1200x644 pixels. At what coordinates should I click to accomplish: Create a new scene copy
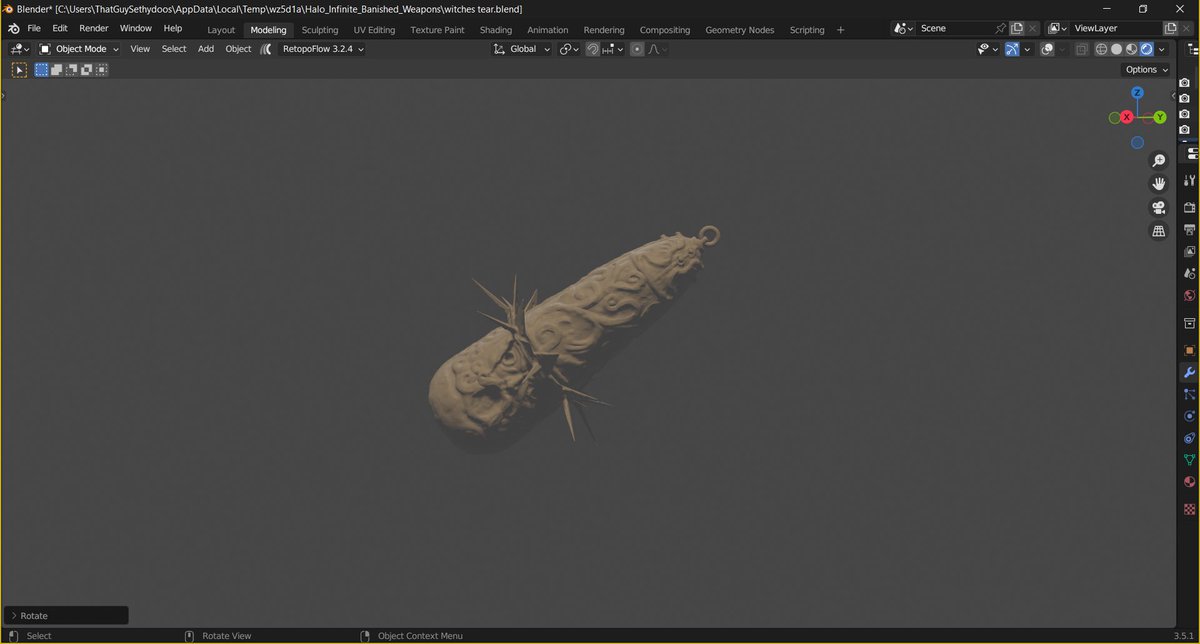[1017, 29]
